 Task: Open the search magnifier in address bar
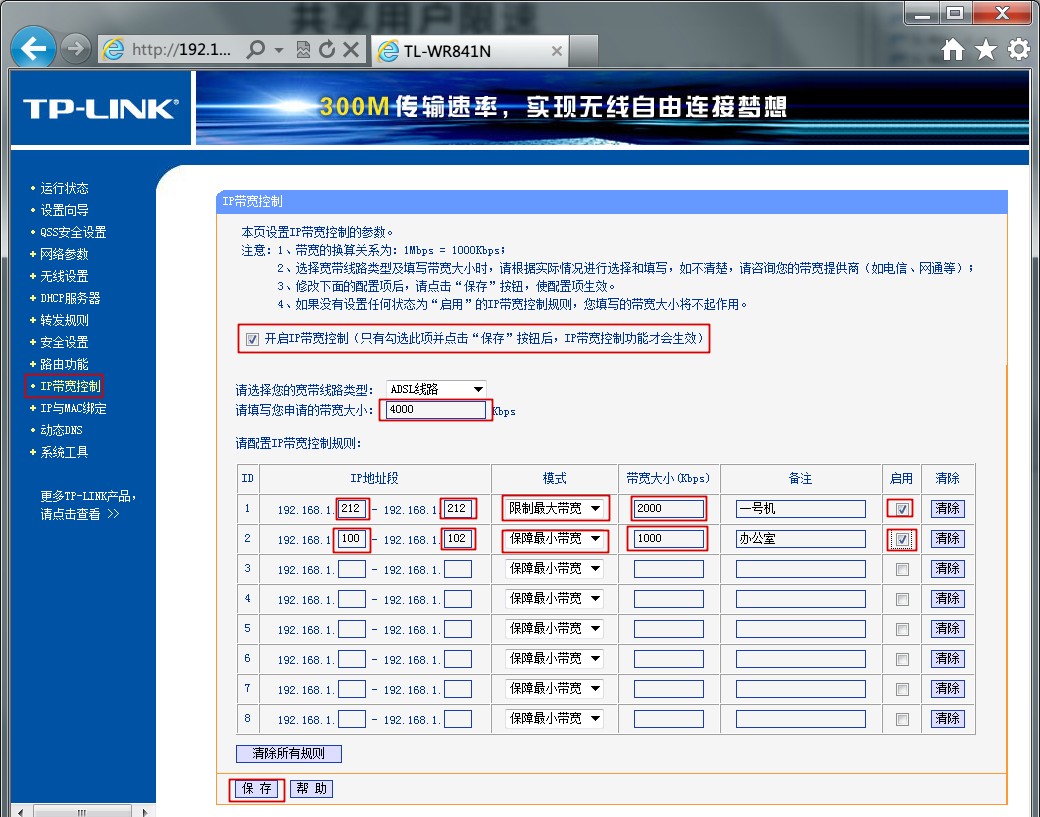pyautogui.click(x=256, y=49)
